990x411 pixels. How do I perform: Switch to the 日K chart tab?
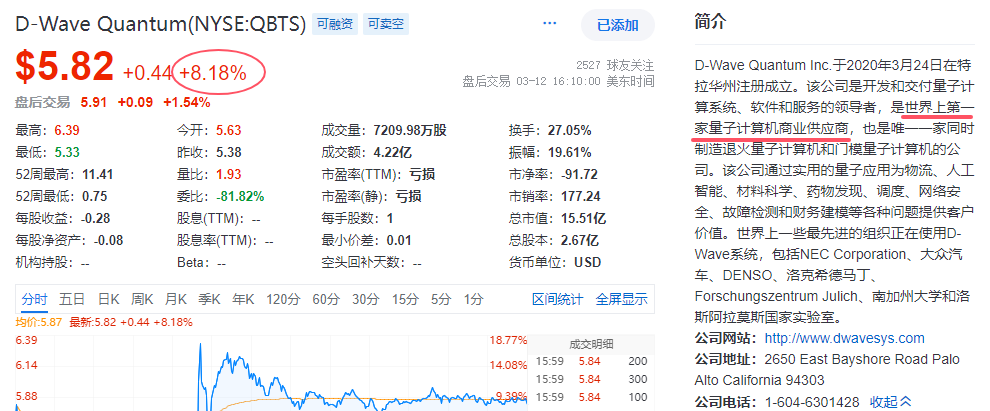pyautogui.click(x=109, y=299)
